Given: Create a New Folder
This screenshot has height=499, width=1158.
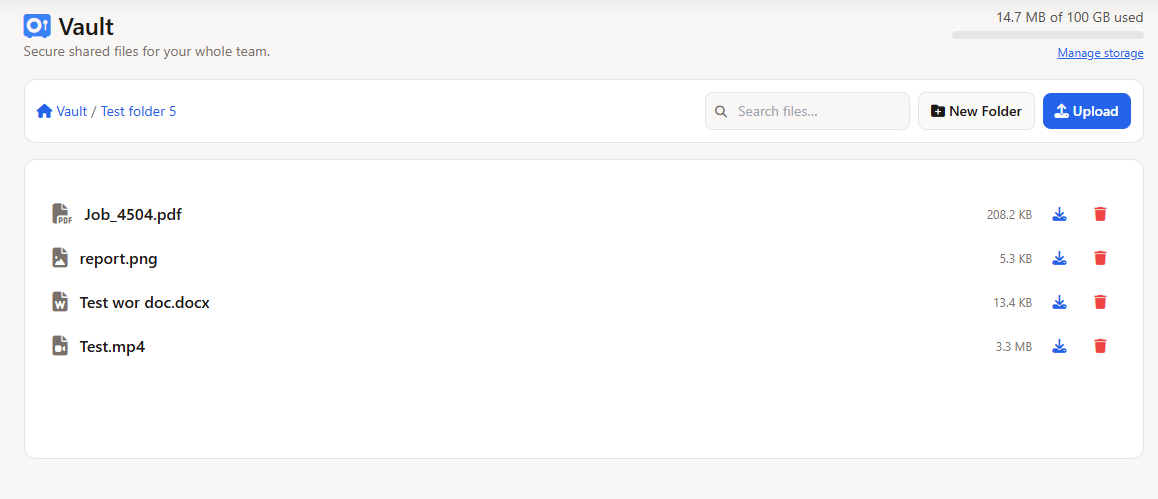Looking at the screenshot, I should tap(976, 111).
